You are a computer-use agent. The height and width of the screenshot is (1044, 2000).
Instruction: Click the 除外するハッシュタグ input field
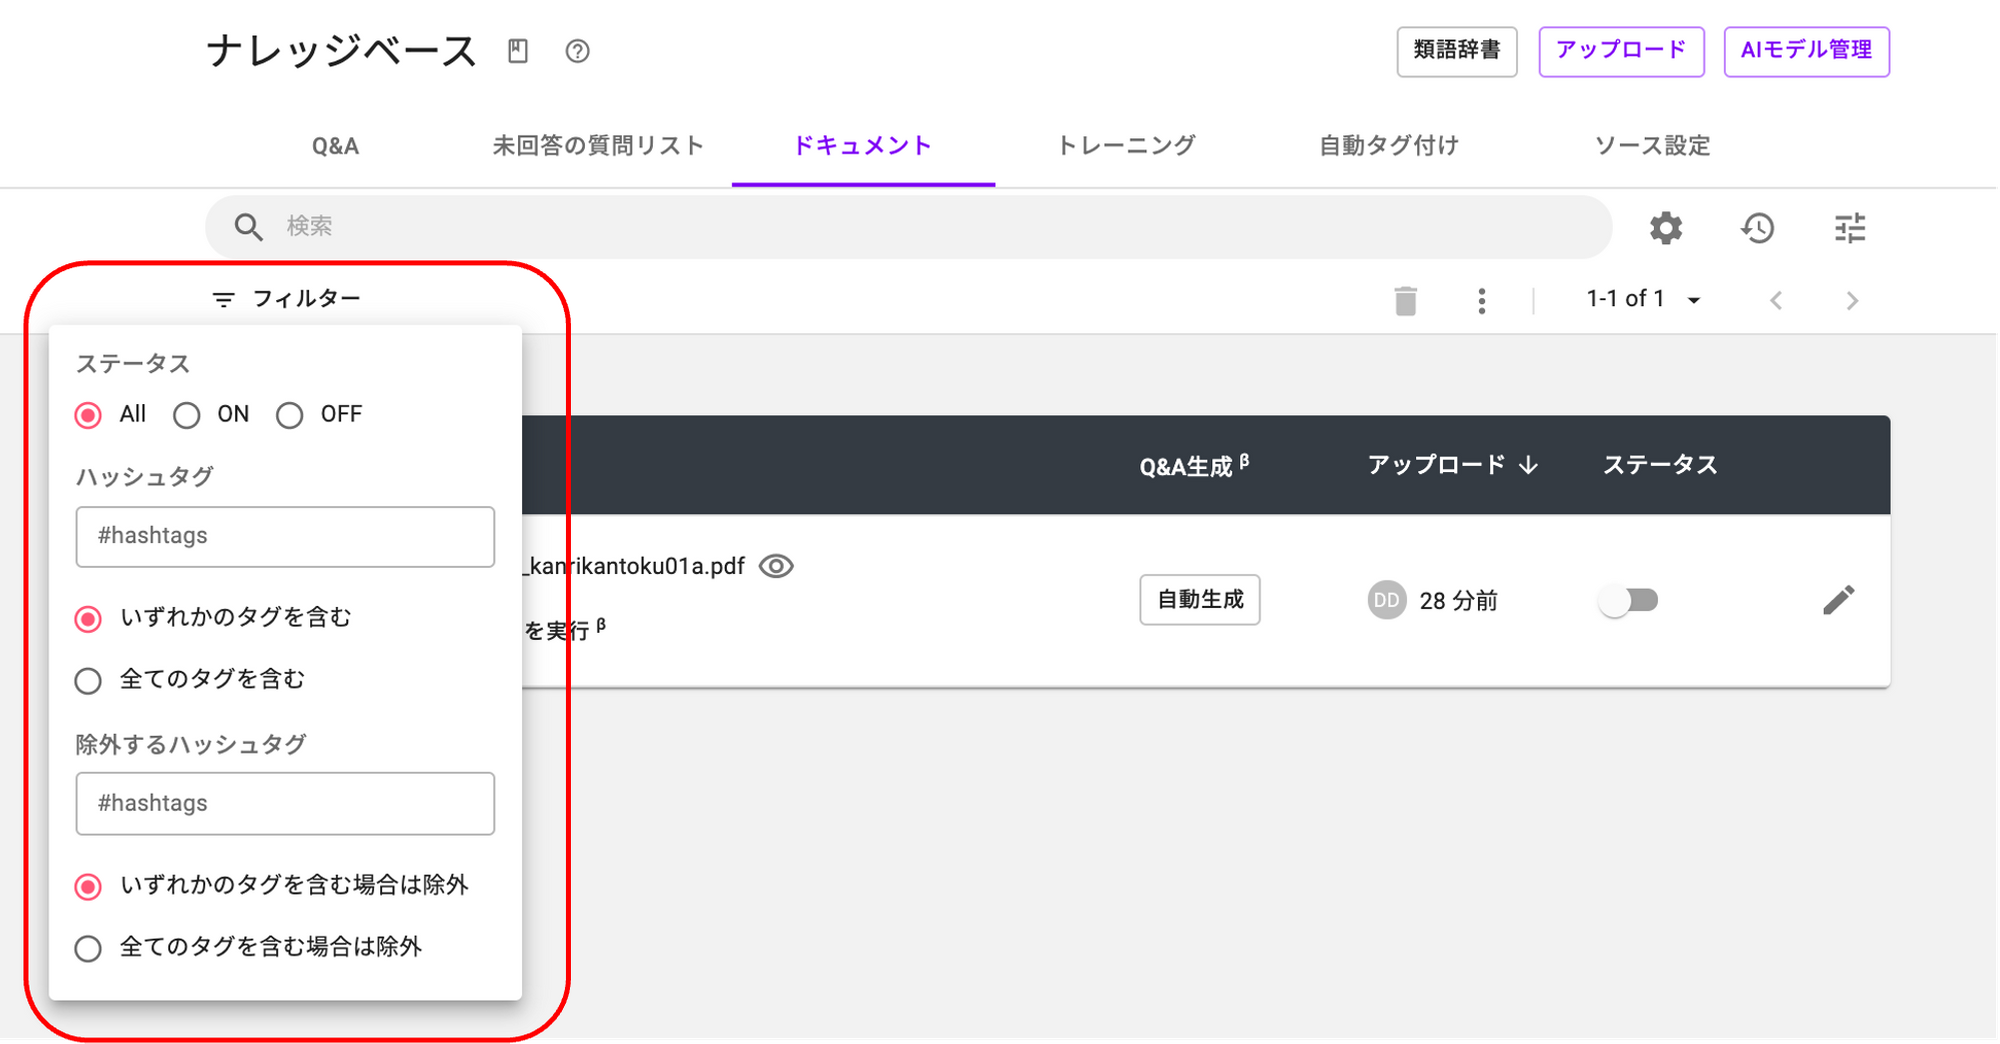[x=285, y=804]
